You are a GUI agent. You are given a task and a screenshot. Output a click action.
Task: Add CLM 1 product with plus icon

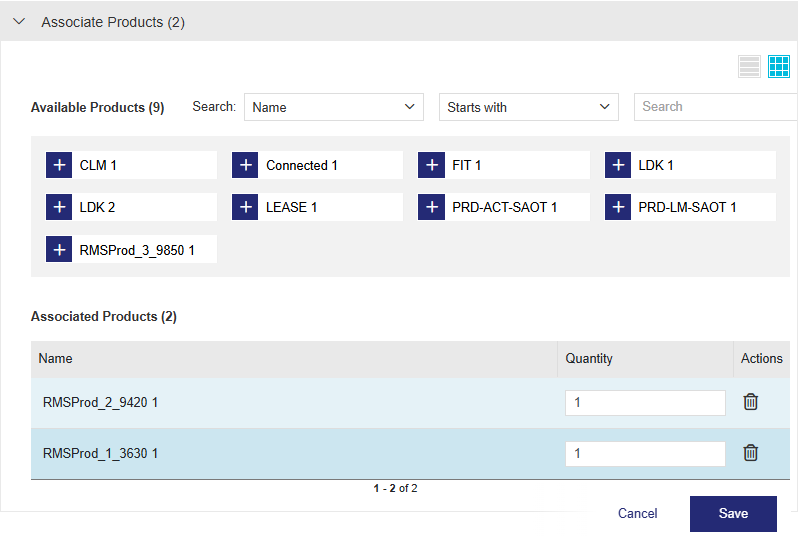pos(59,165)
